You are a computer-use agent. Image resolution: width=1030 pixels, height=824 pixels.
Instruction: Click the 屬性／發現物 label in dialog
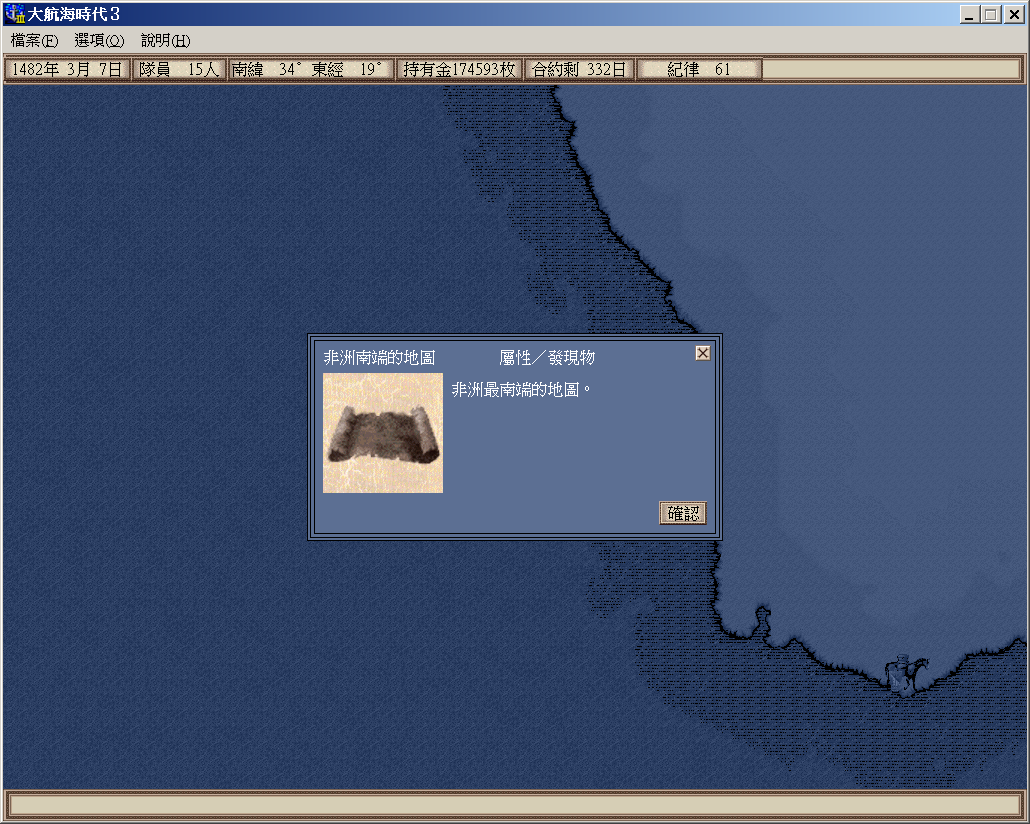[x=547, y=358]
